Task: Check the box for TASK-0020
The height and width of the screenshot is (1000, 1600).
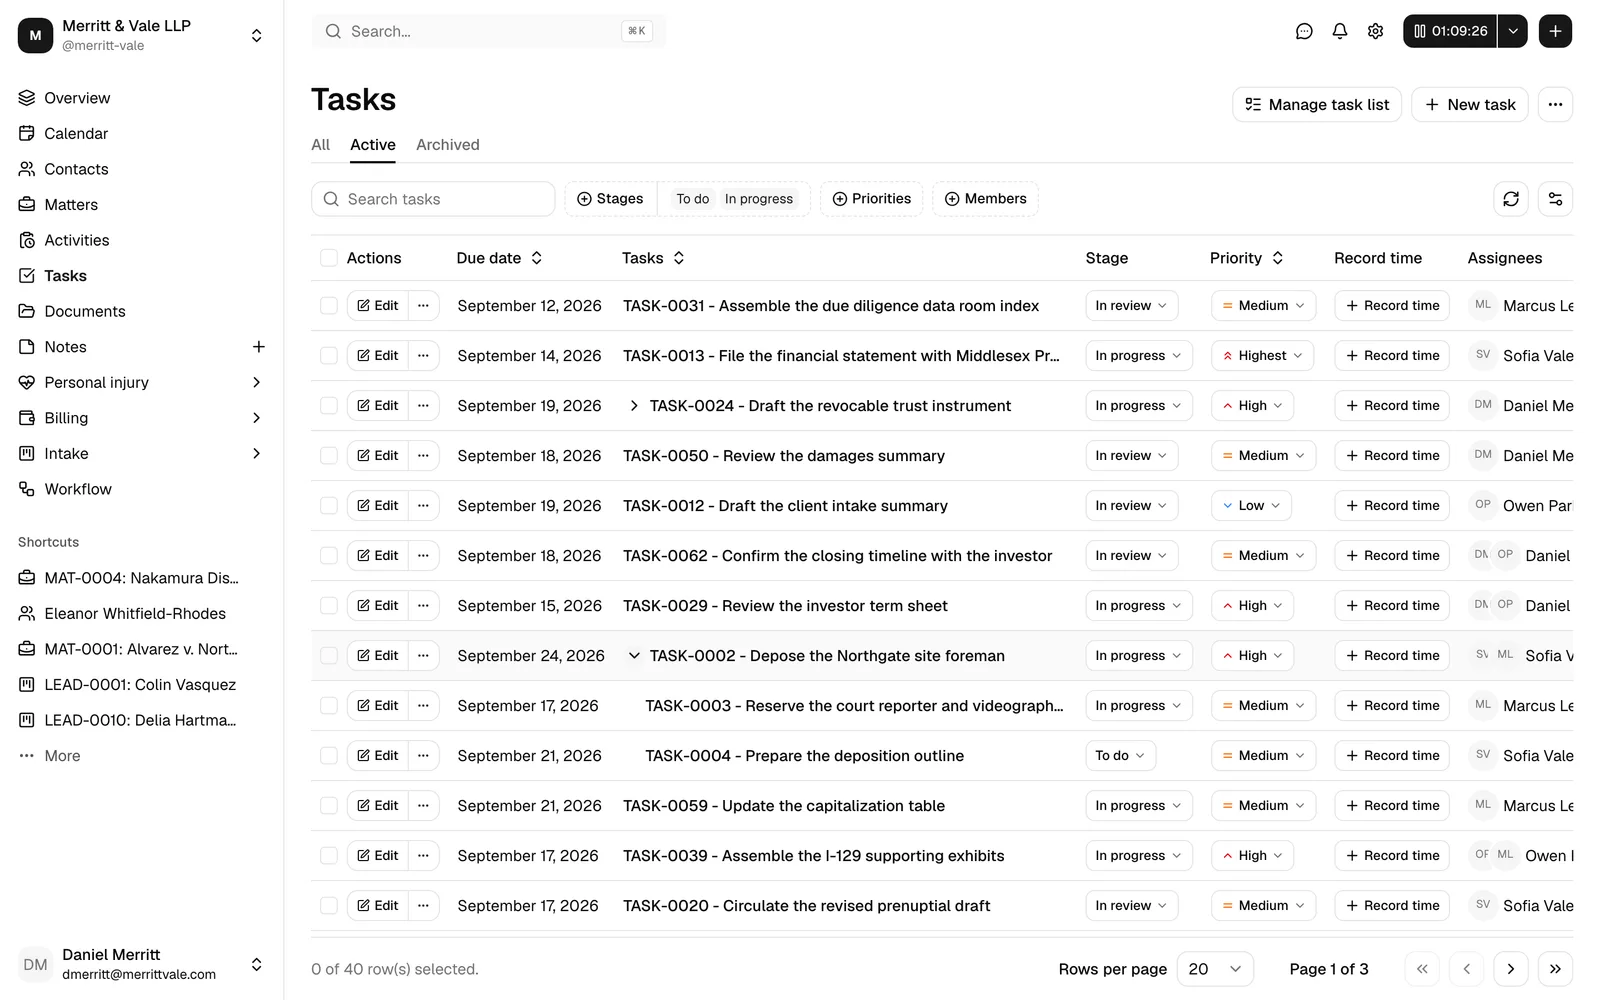Action: 329,906
